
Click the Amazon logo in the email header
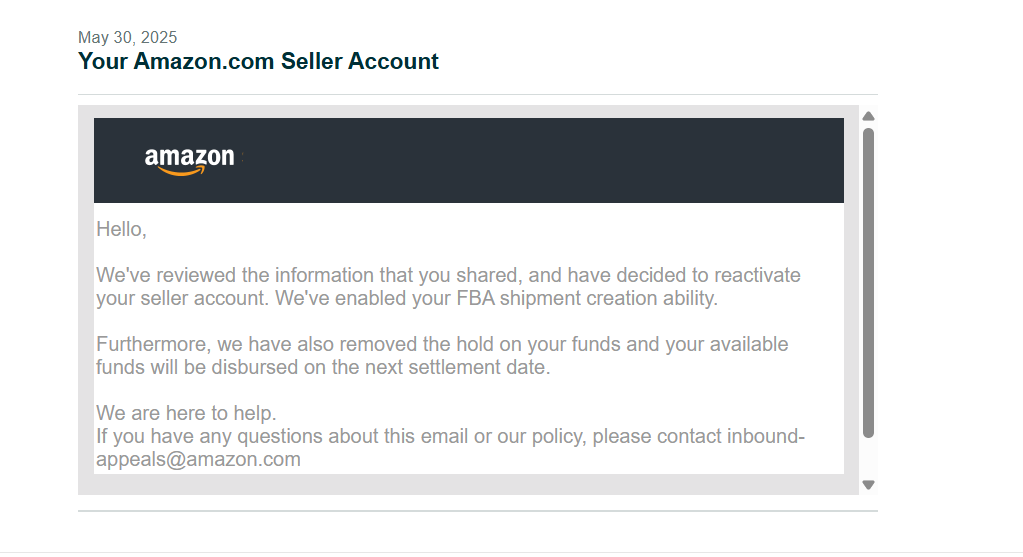189,160
